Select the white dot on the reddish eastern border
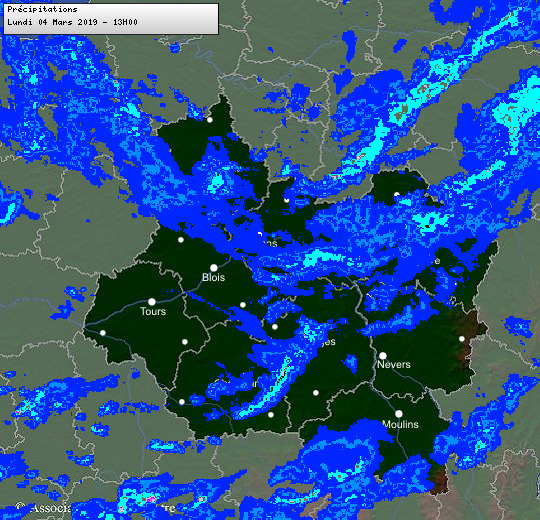540x520 pixels. coord(462,339)
